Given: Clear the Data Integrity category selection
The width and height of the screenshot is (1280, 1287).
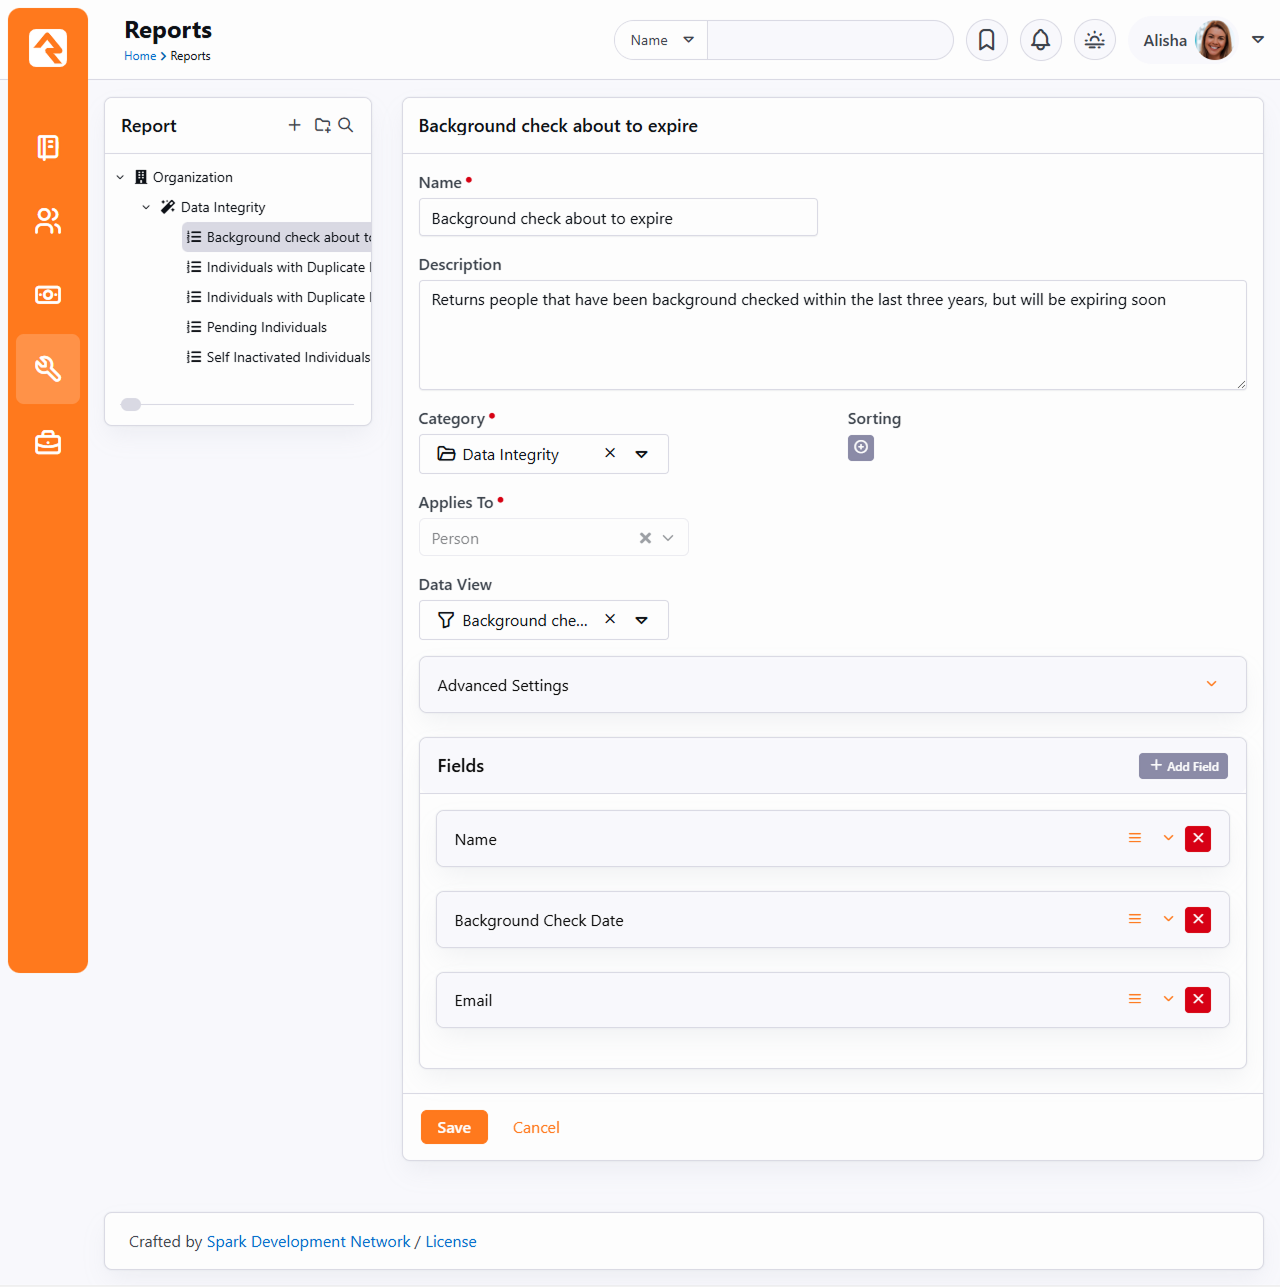Looking at the screenshot, I should point(610,454).
